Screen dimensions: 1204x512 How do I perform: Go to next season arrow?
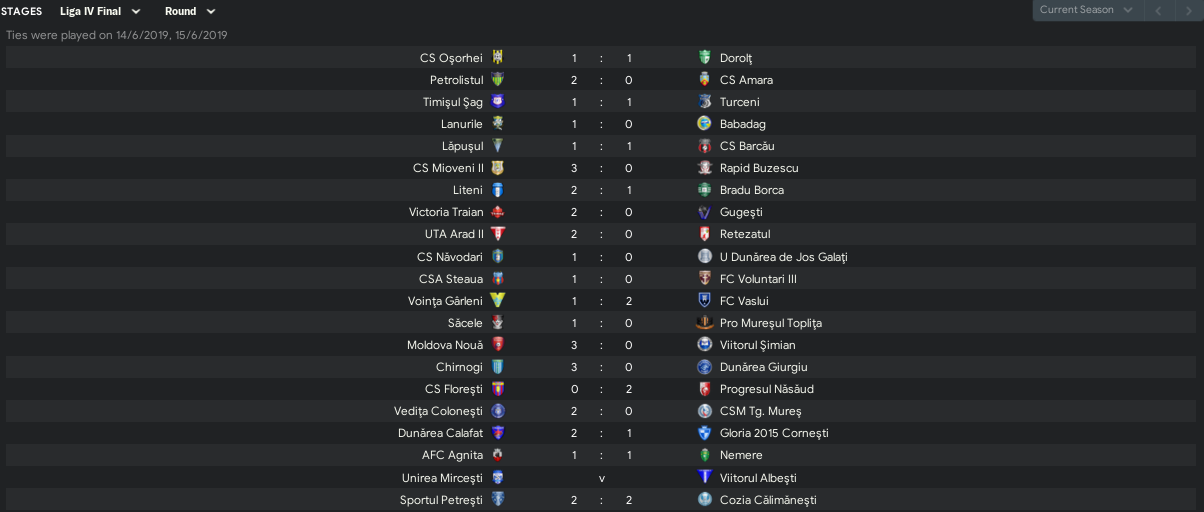pyautogui.click(x=1188, y=10)
